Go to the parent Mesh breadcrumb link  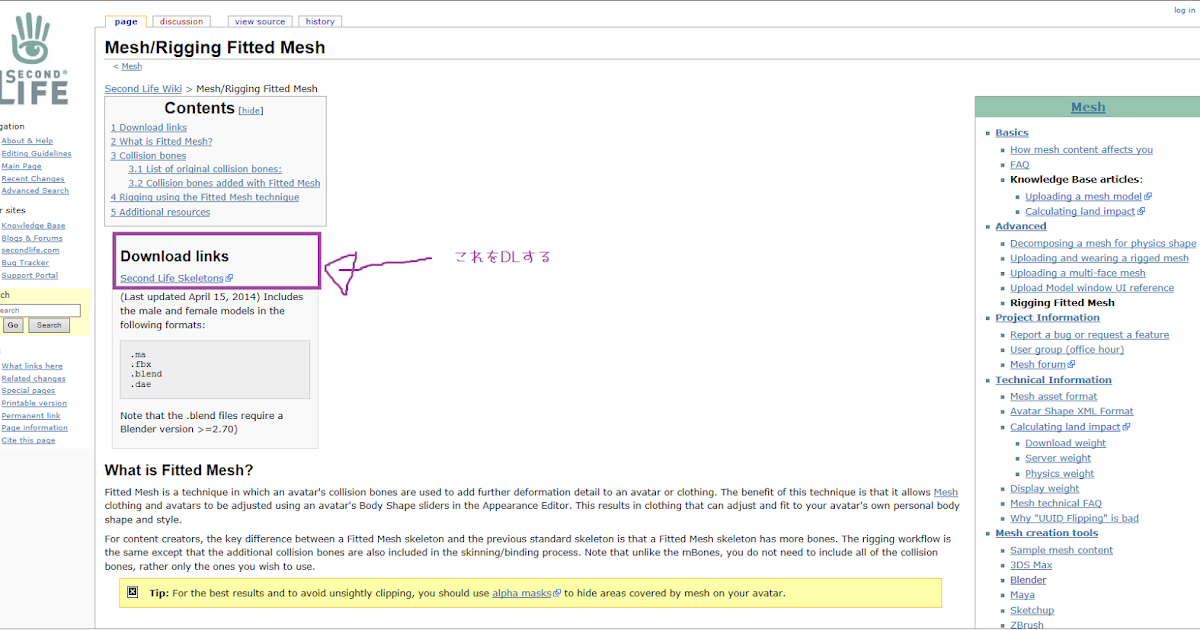pos(132,67)
